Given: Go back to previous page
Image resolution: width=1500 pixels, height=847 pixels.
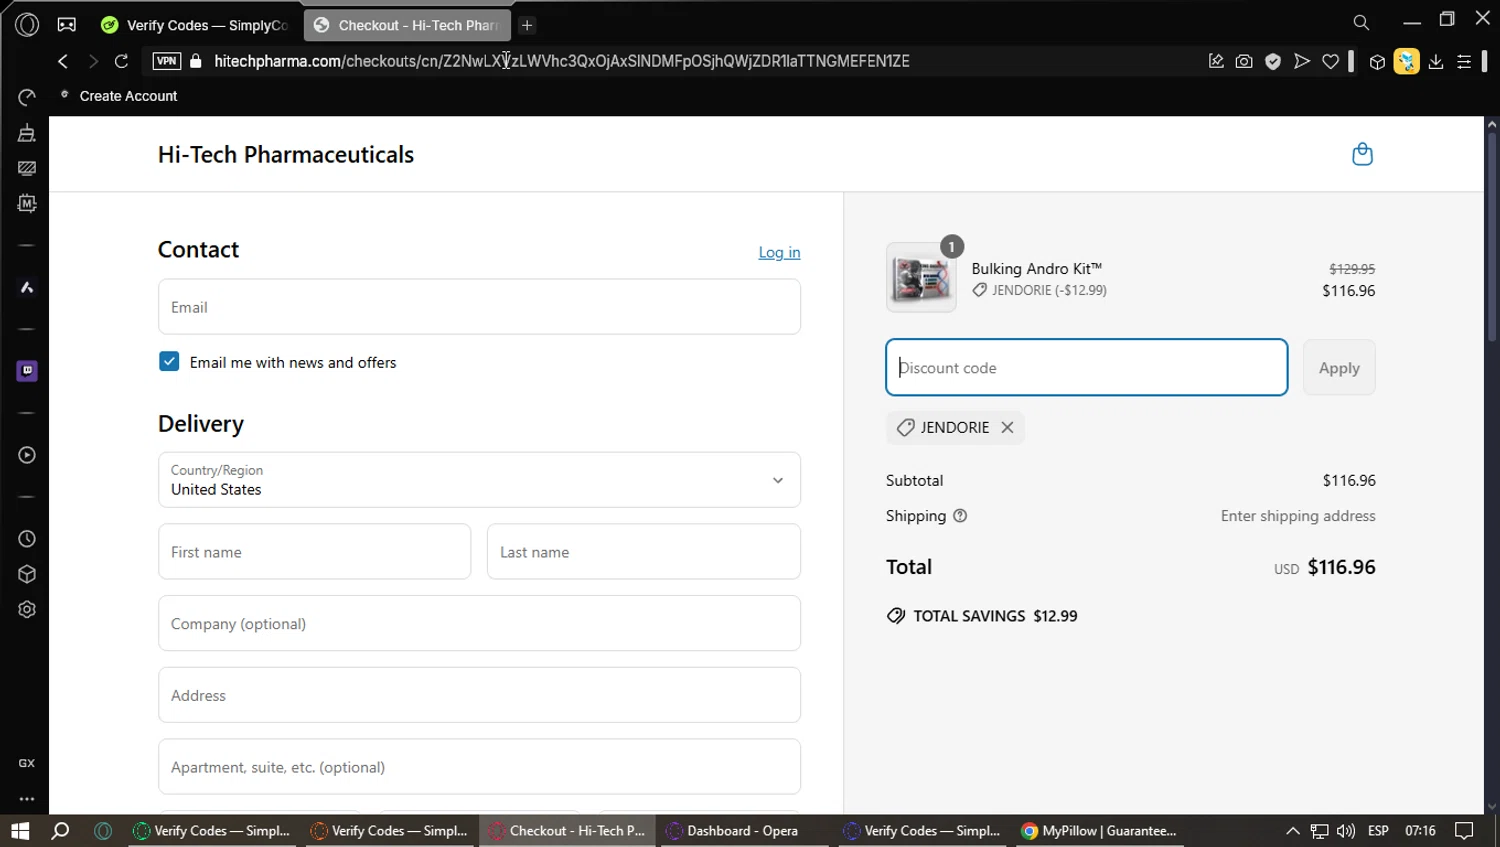Looking at the screenshot, I should pyautogui.click(x=63, y=61).
